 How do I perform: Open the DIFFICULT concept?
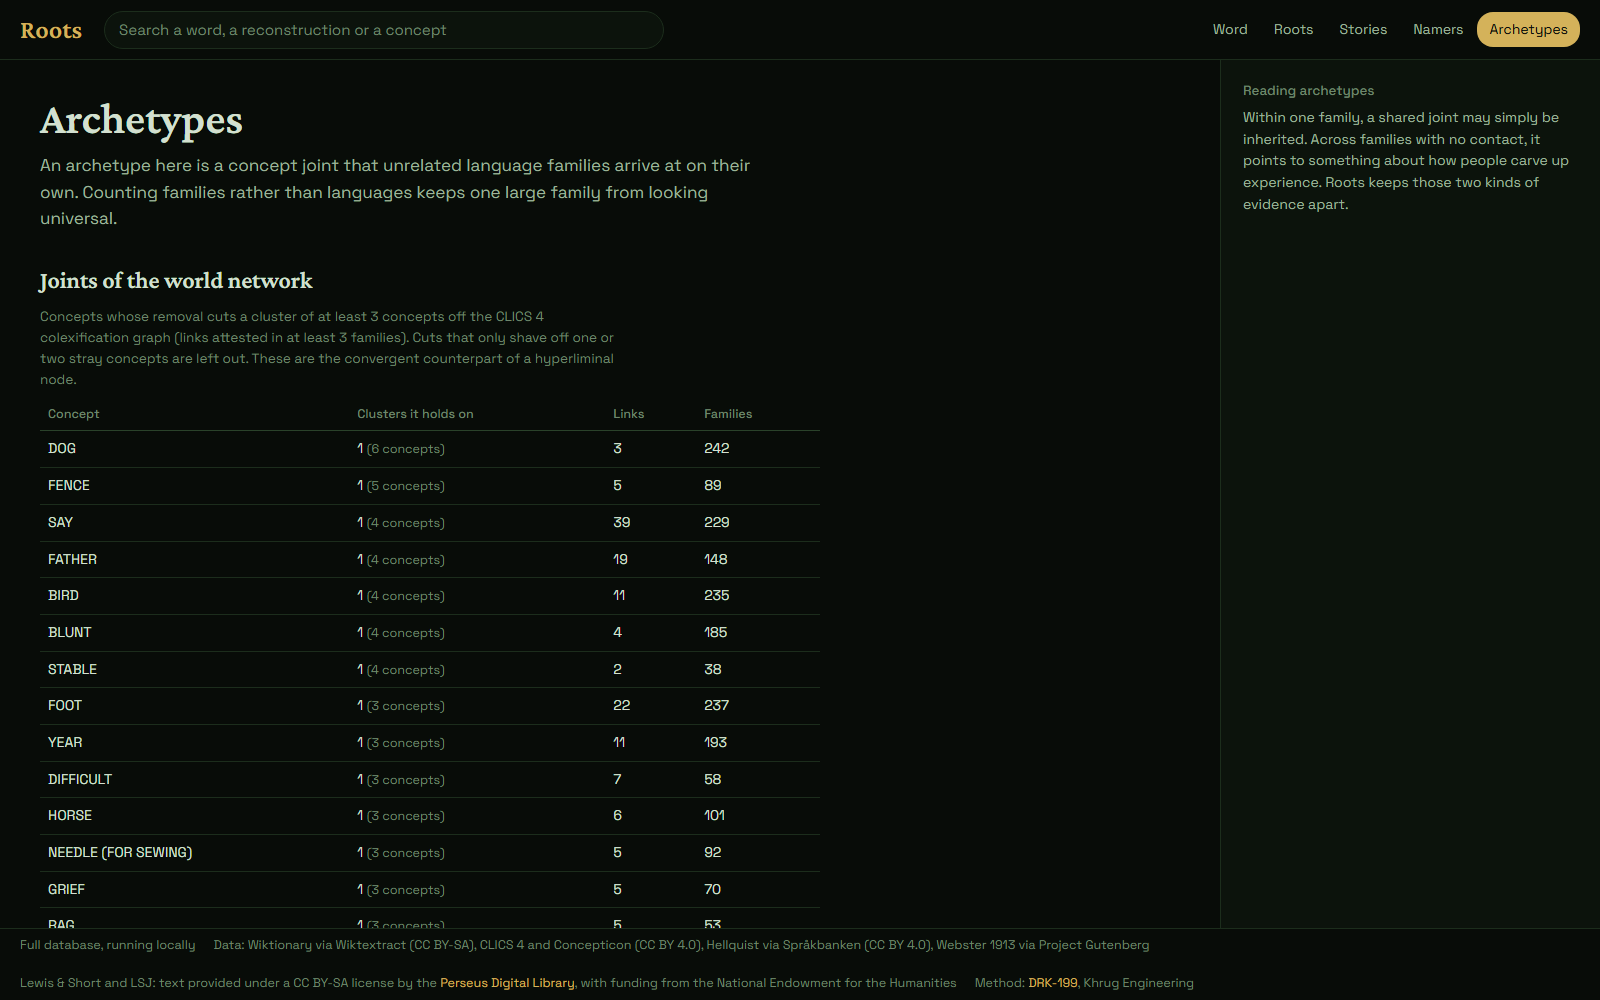tap(80, 779)
